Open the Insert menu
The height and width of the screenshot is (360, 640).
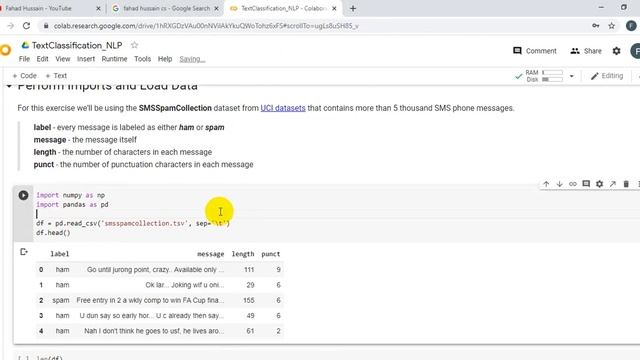(x=86, y=59)
